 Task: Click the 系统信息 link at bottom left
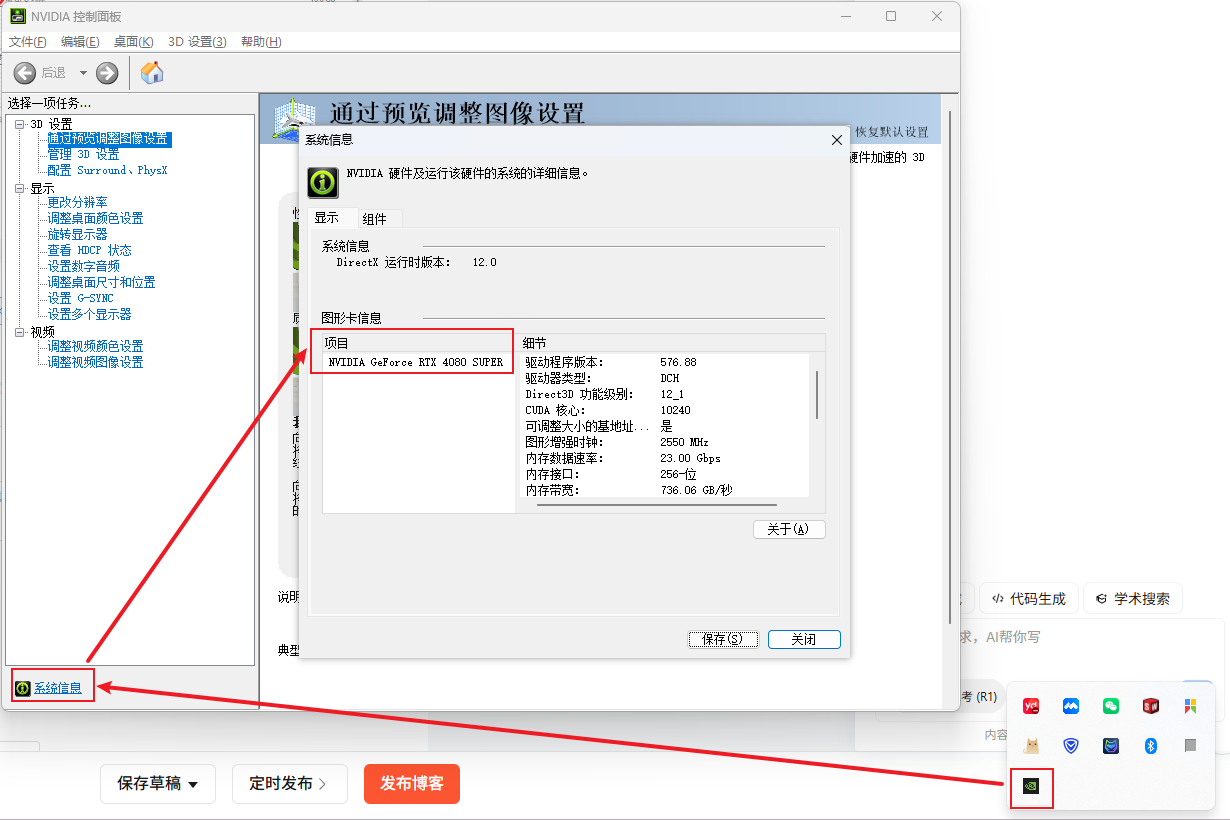tap(58, 688)
